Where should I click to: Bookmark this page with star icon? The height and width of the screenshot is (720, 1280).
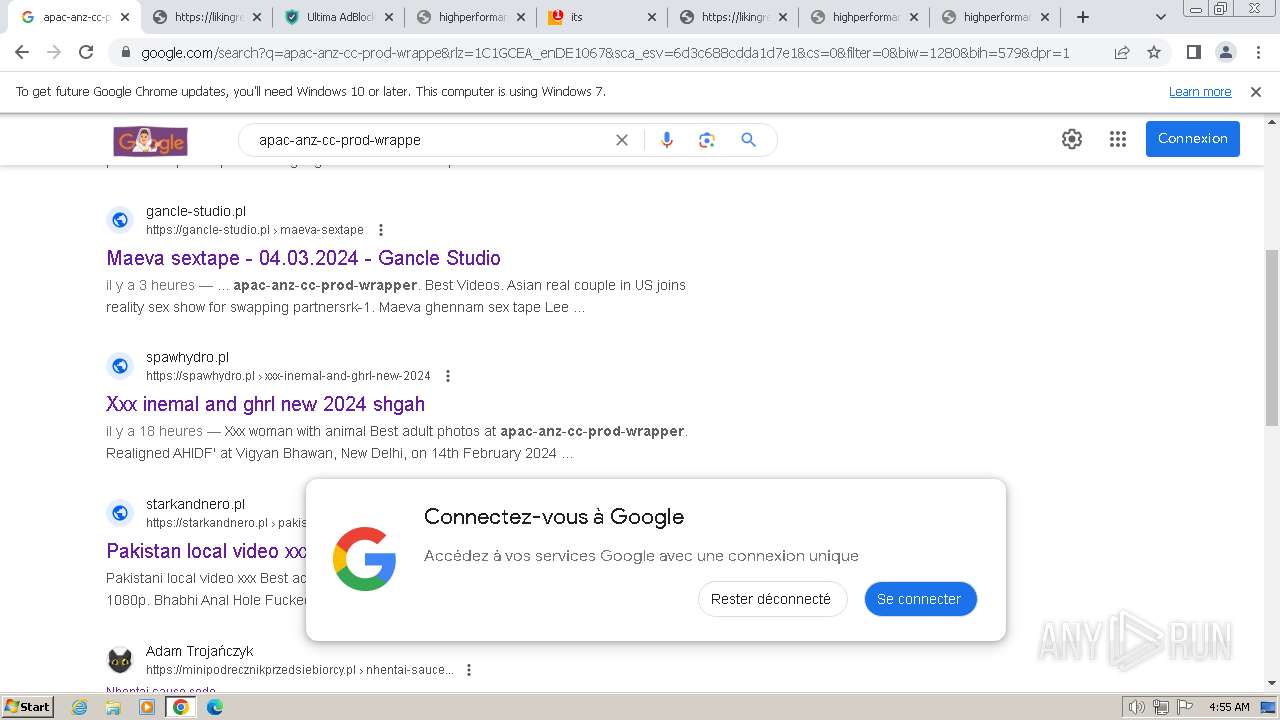click(x=1154, y=52)
